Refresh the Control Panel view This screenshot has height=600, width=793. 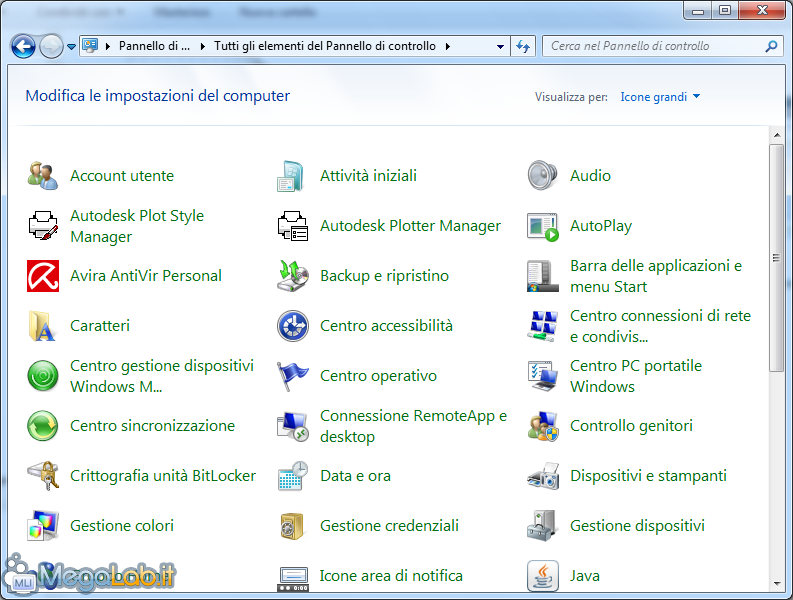523,47
